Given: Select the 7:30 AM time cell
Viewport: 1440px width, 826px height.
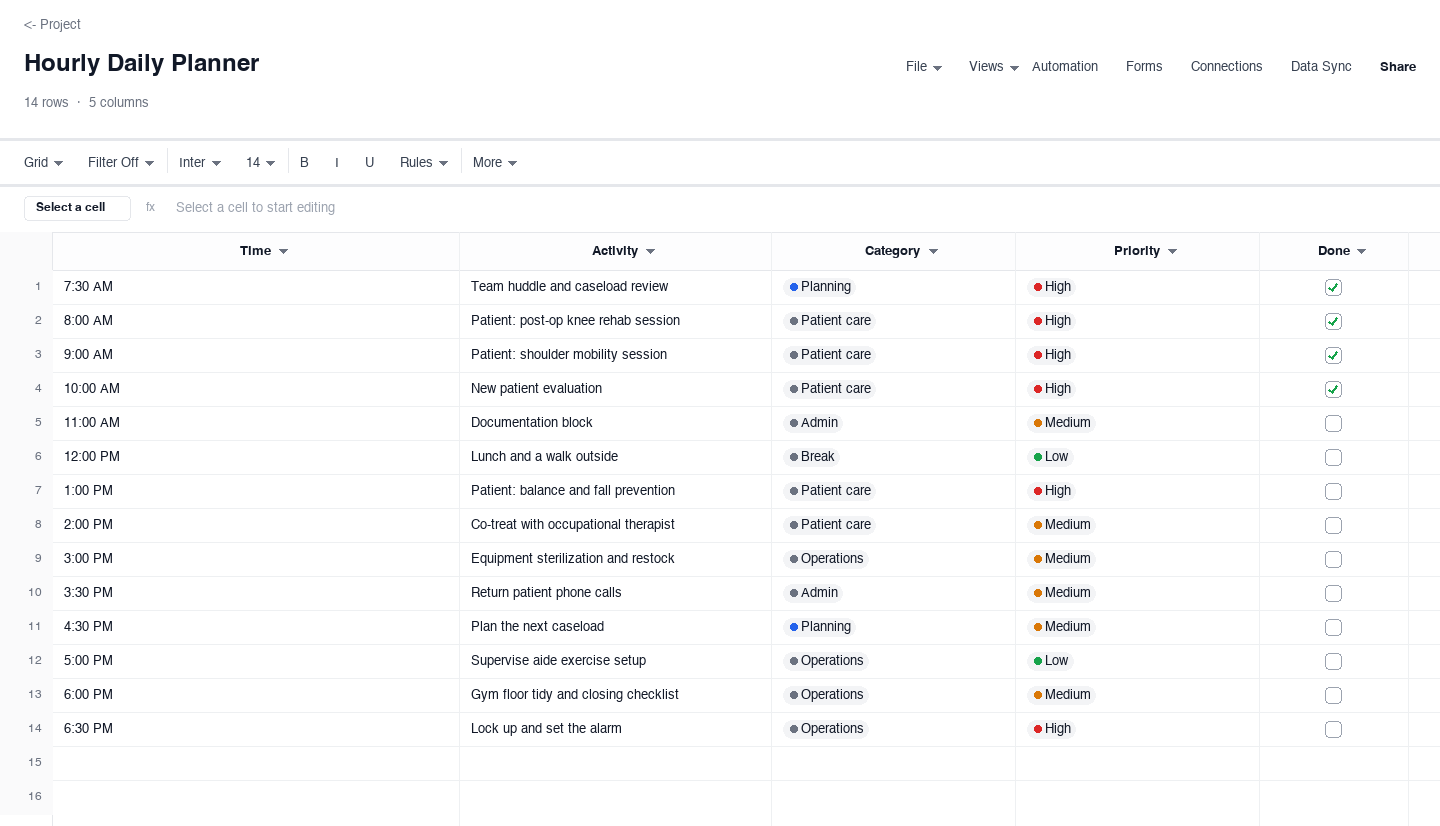Looking at the screenshot, I should click(x=256, y=287).
